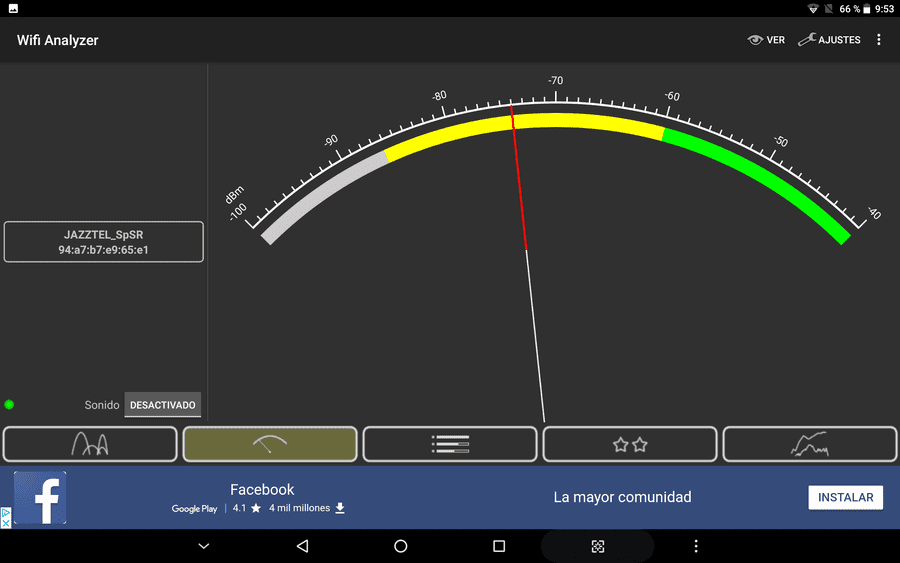Tap the Android back navigation button
The height and width of the screenshot is (563, 900).
pos(302,546)
